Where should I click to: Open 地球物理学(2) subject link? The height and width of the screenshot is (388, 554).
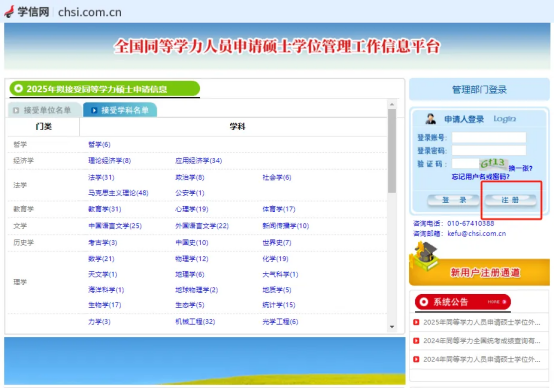click(x=196, y=290)
